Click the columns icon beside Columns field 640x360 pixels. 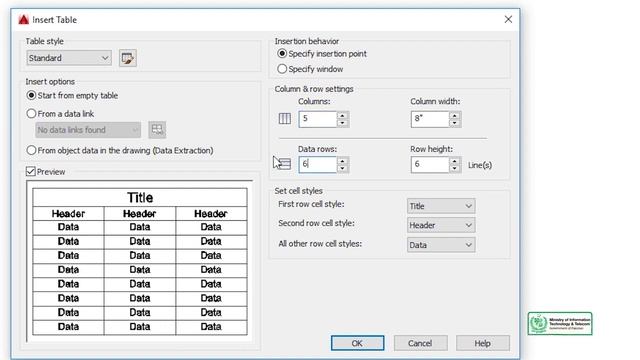point(285,119)
